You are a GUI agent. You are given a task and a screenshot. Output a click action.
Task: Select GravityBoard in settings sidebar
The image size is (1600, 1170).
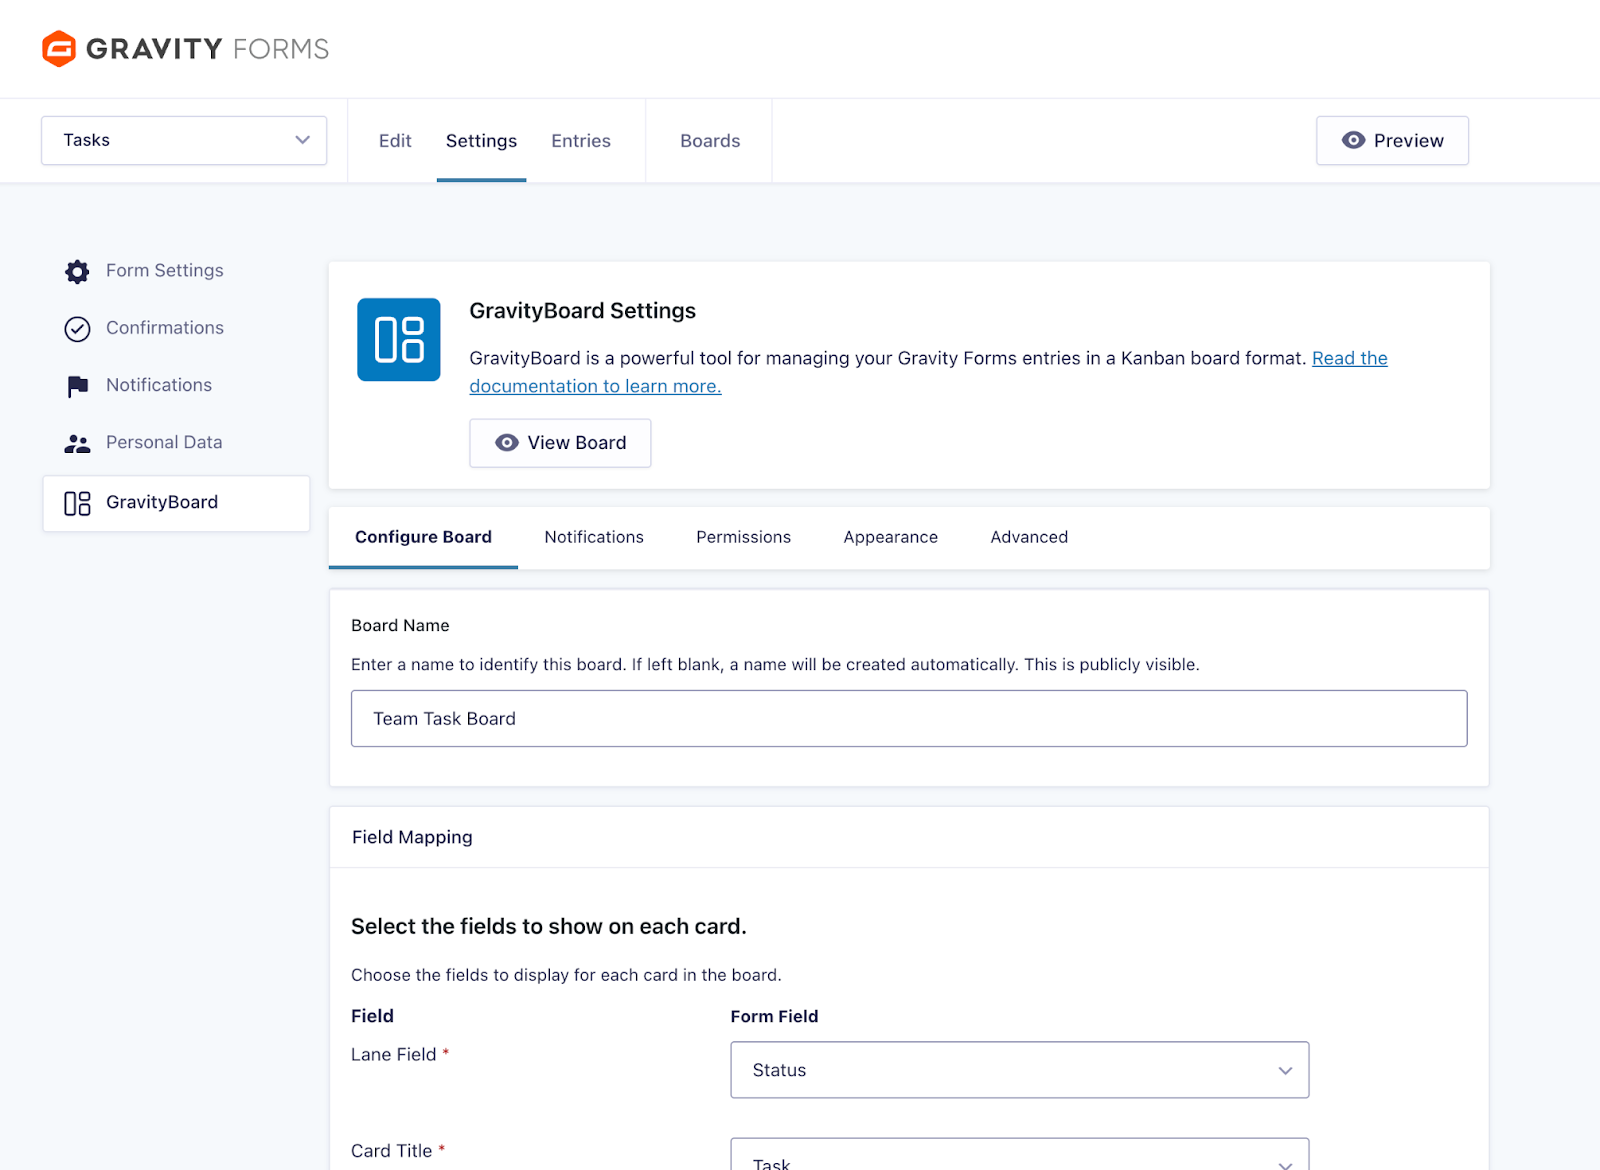pos(176,503)
